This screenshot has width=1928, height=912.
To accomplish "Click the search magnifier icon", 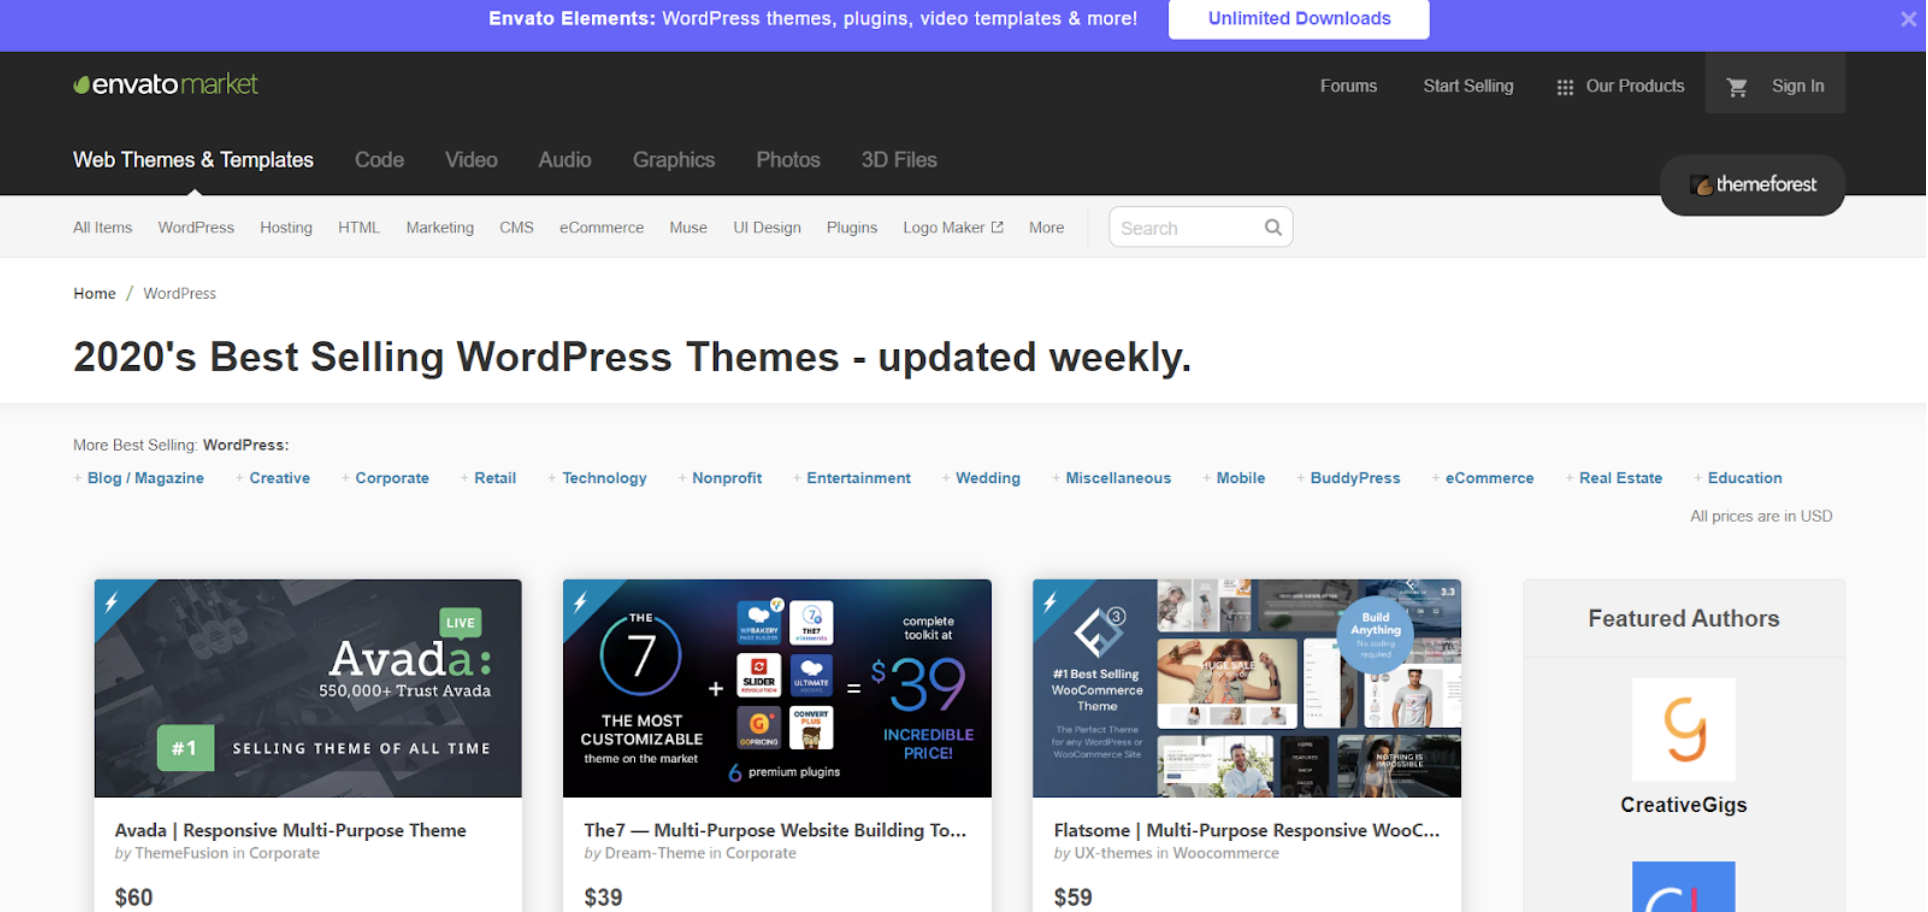I will coord(1273,227).
